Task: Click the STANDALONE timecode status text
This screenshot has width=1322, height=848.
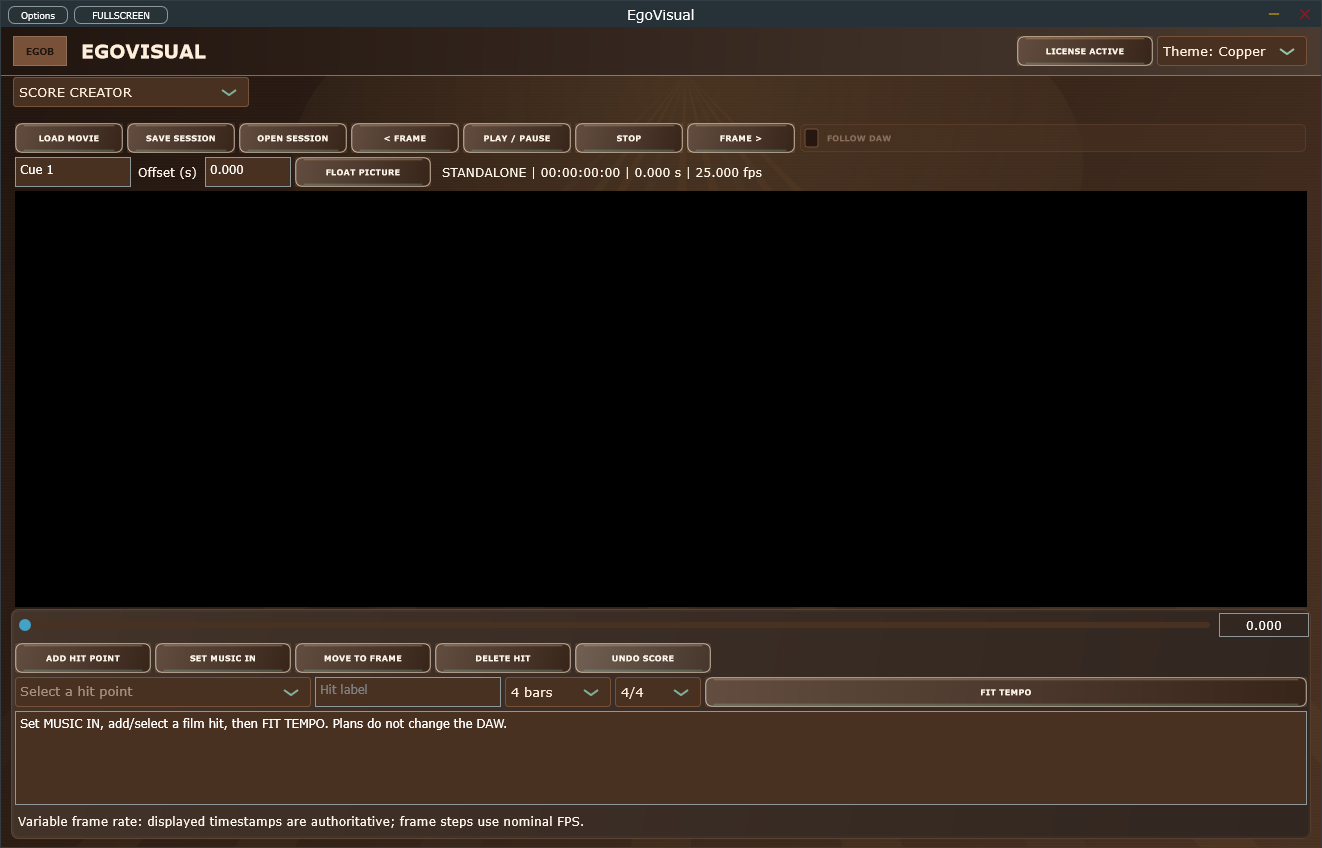Action: click(602, 172)
